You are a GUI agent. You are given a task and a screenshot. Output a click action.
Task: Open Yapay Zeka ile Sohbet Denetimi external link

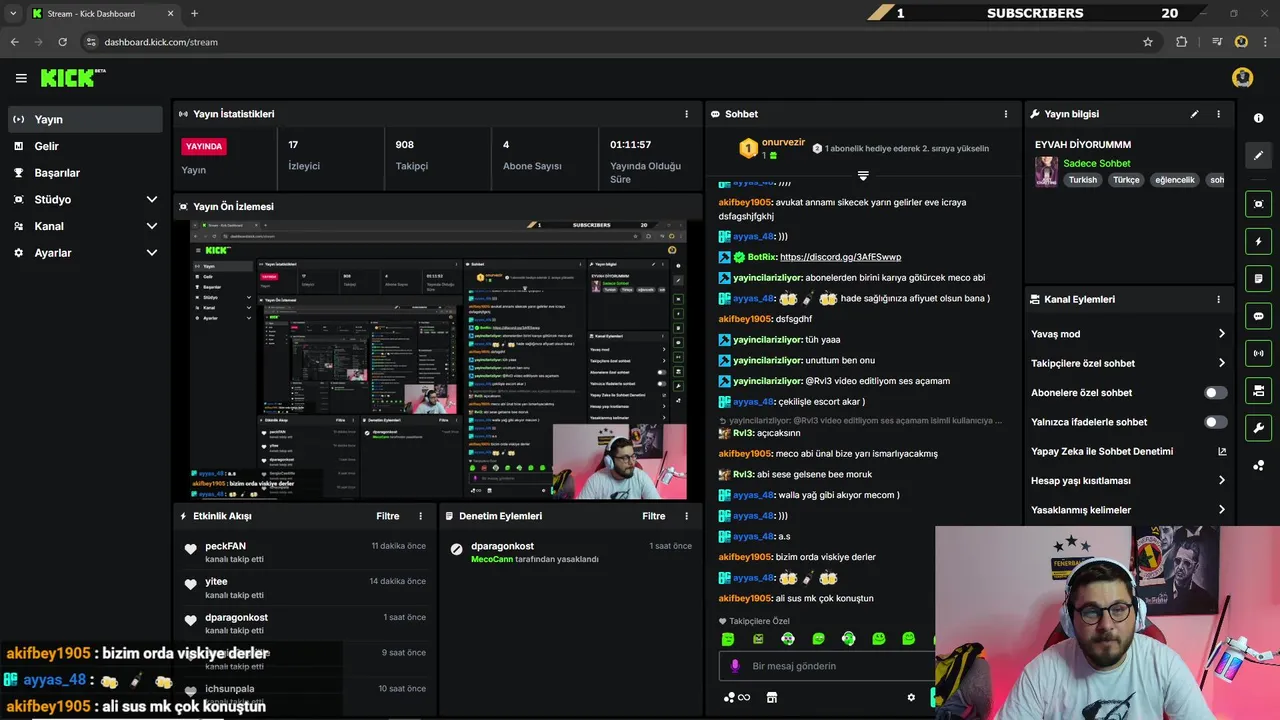[1222, 451]
